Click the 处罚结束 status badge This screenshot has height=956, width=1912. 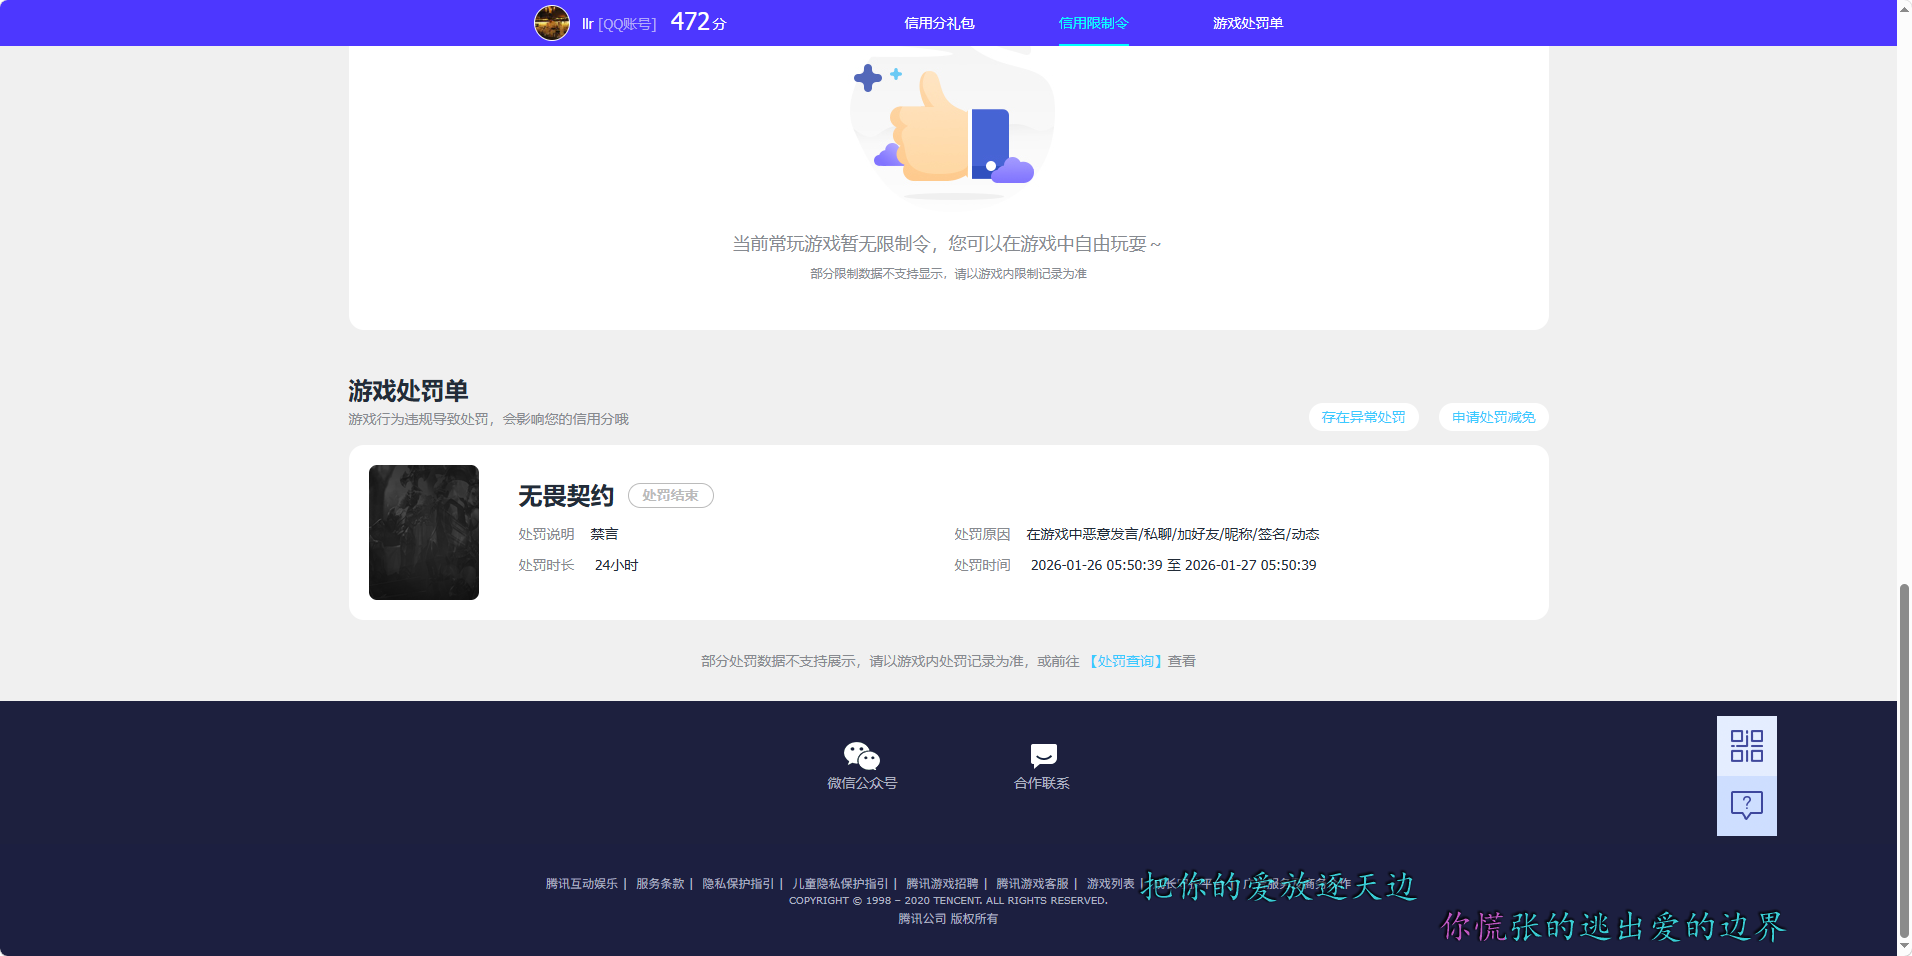[x=670, y=495]
